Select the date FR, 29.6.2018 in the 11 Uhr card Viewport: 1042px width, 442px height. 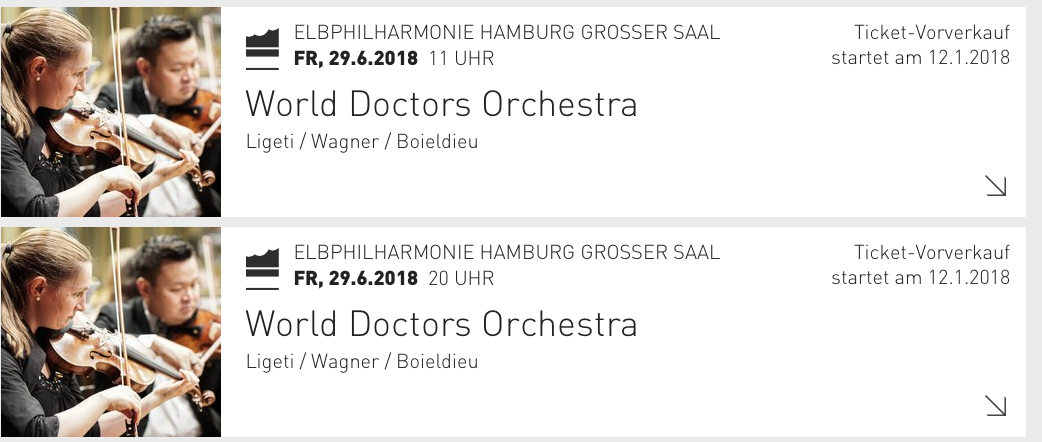point(356,58)
